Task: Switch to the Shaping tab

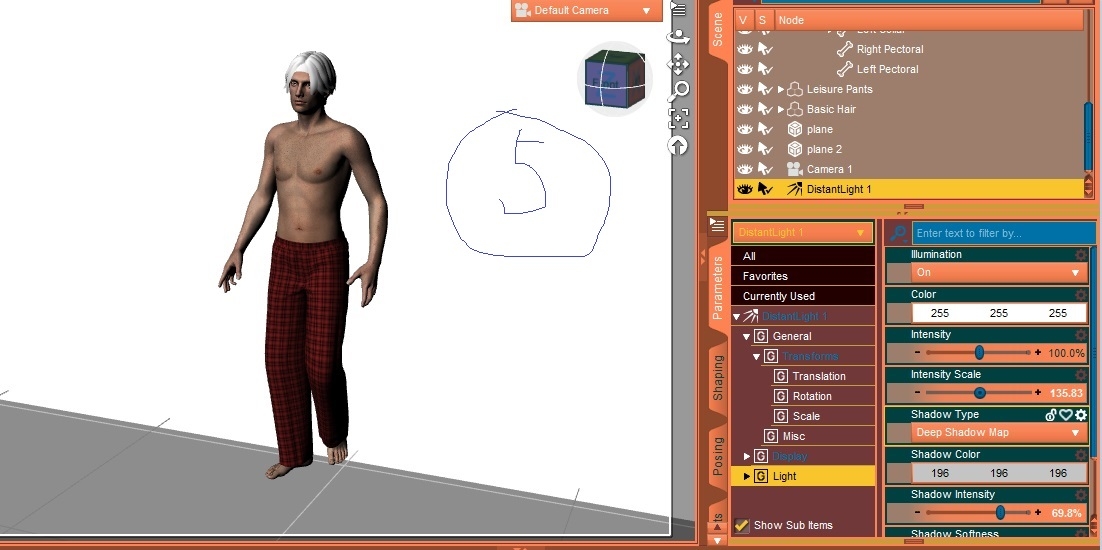Action: (718, 378)
